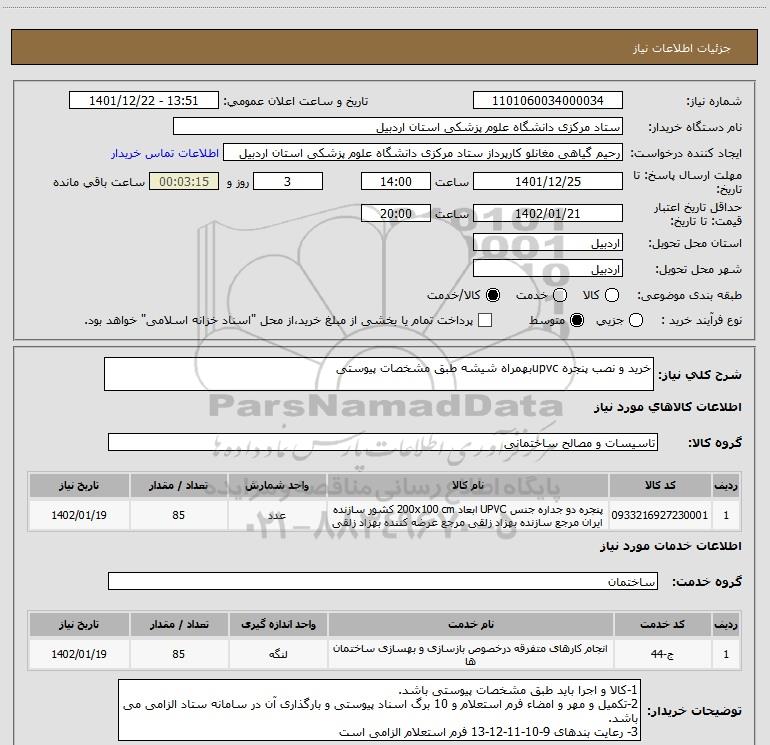Click services table header نام خدمت
The width and height of the screenshot is (770, 745).
coord(470,624)
